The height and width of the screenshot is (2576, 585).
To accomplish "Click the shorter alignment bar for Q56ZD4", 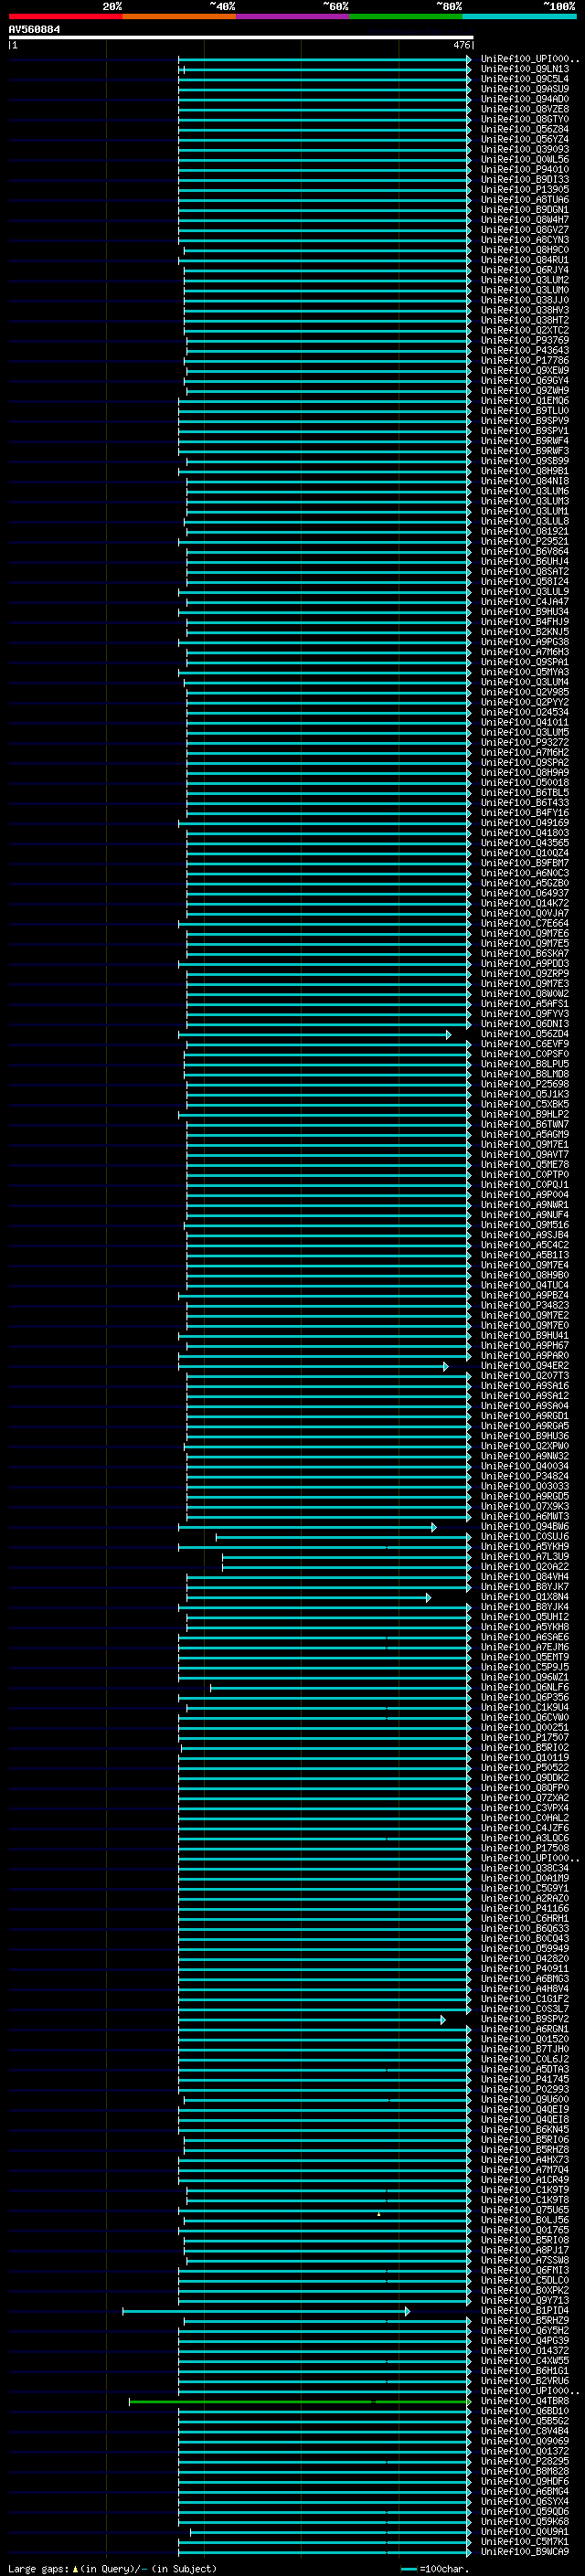I will pyautogui.click(x=314, y=1035).
